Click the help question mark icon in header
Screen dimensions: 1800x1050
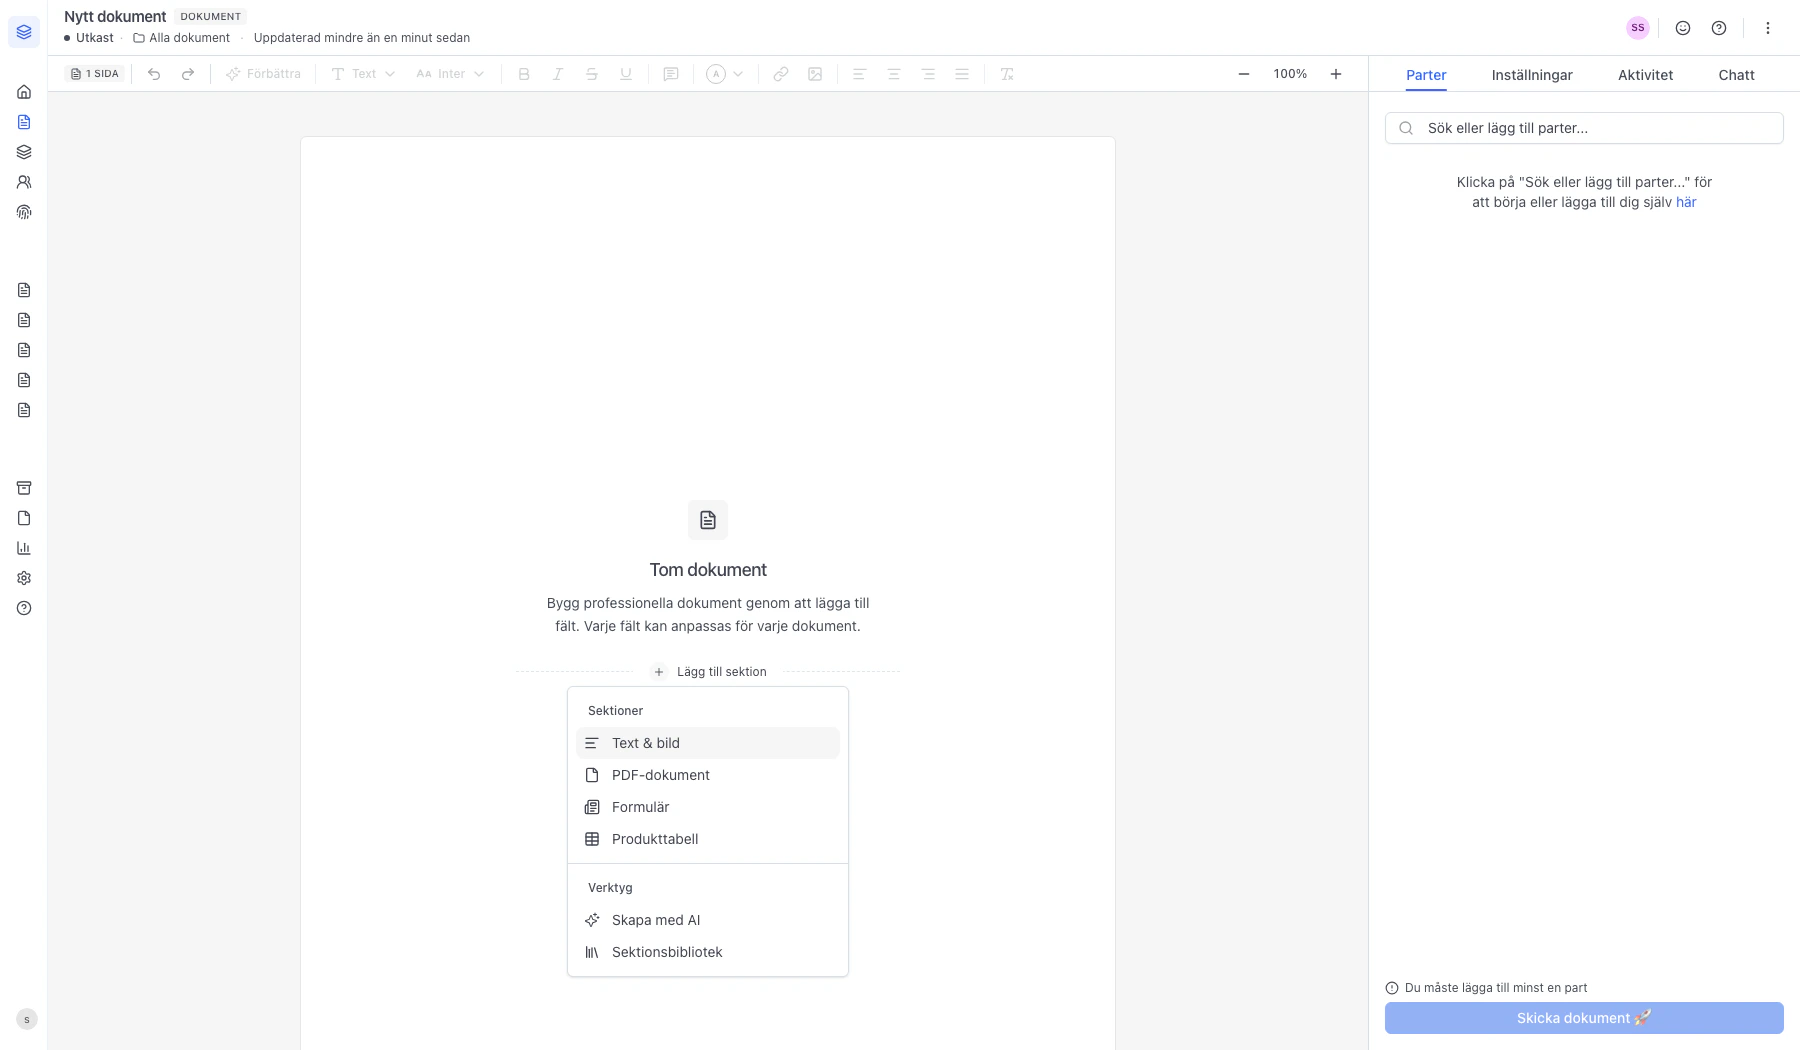1719,28
